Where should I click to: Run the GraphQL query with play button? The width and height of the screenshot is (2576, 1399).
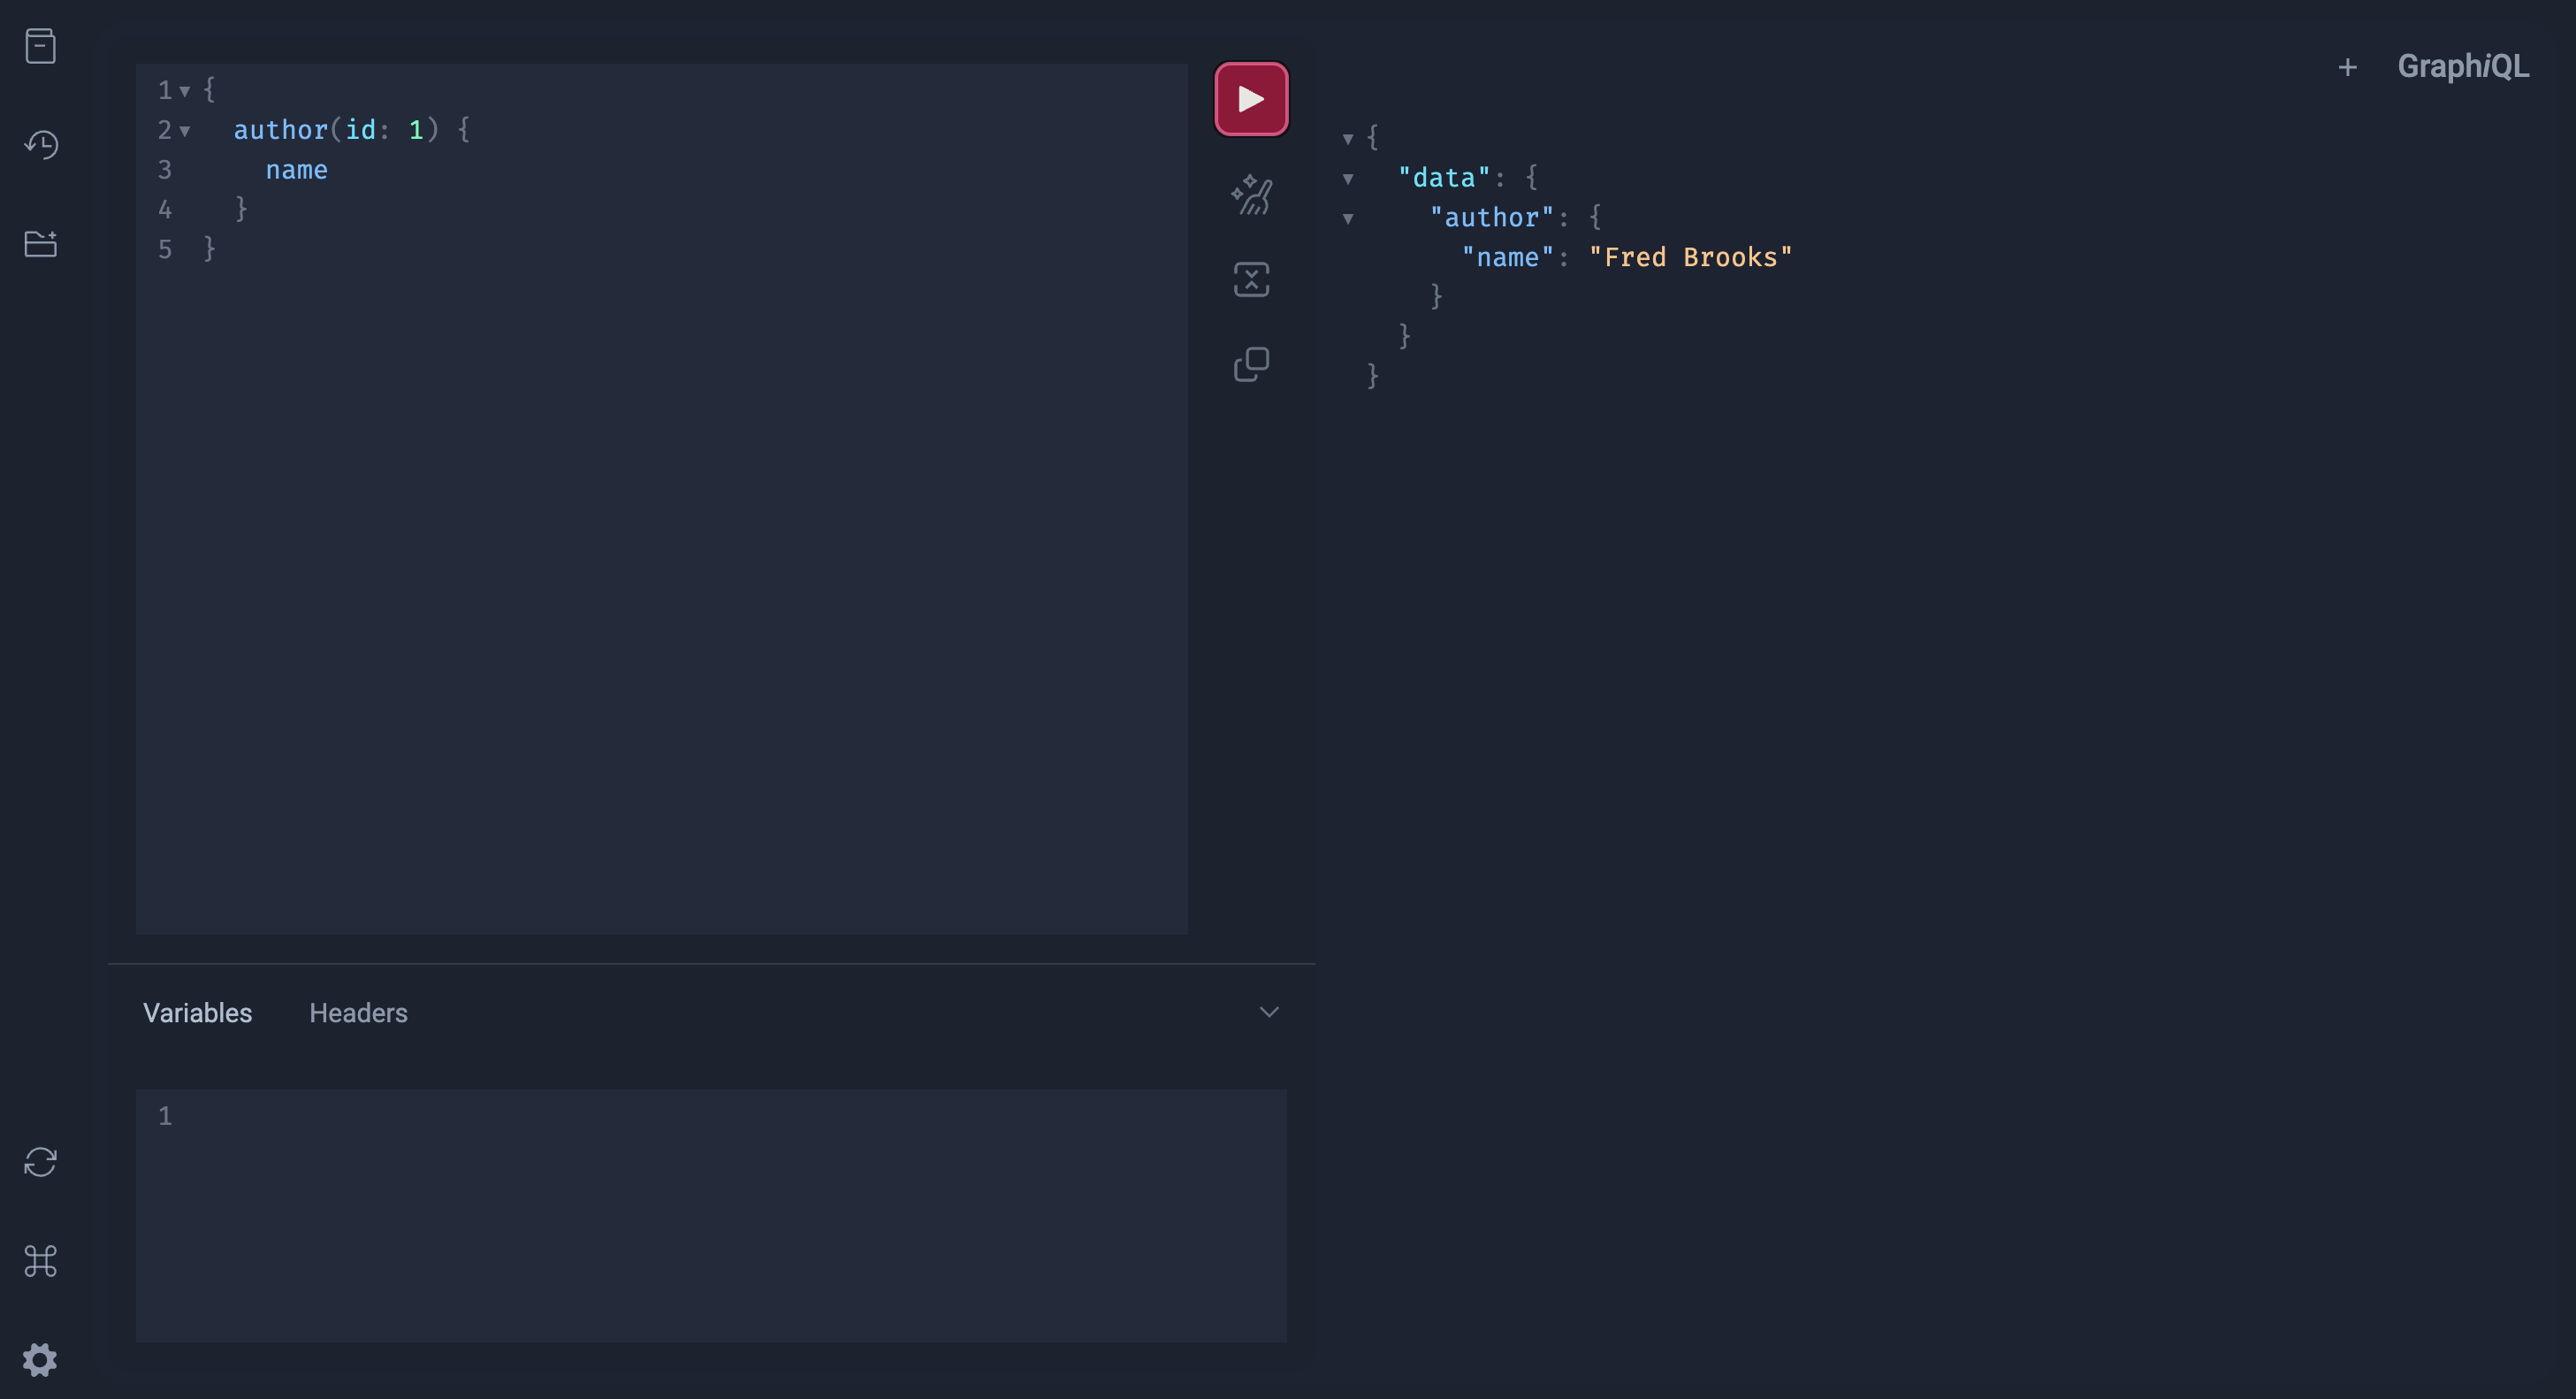click(x=1251, y=99)
